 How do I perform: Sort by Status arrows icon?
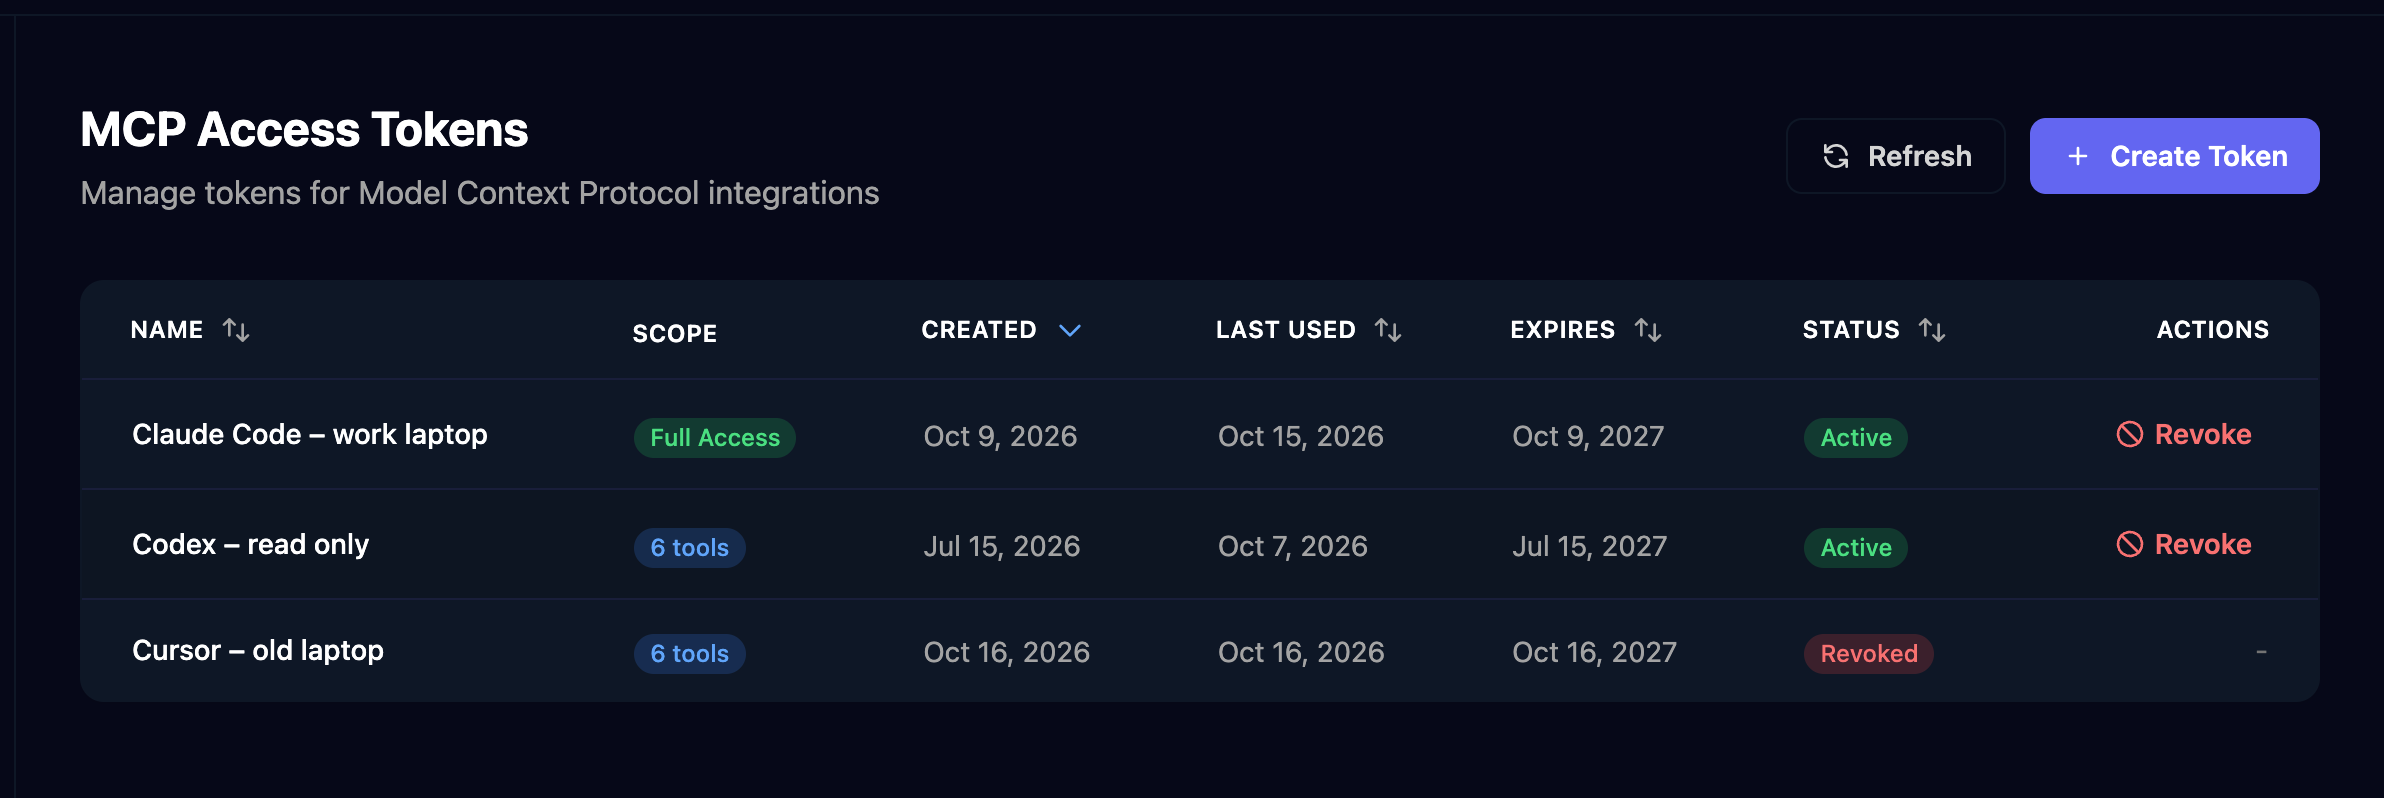pos(1932,330)
